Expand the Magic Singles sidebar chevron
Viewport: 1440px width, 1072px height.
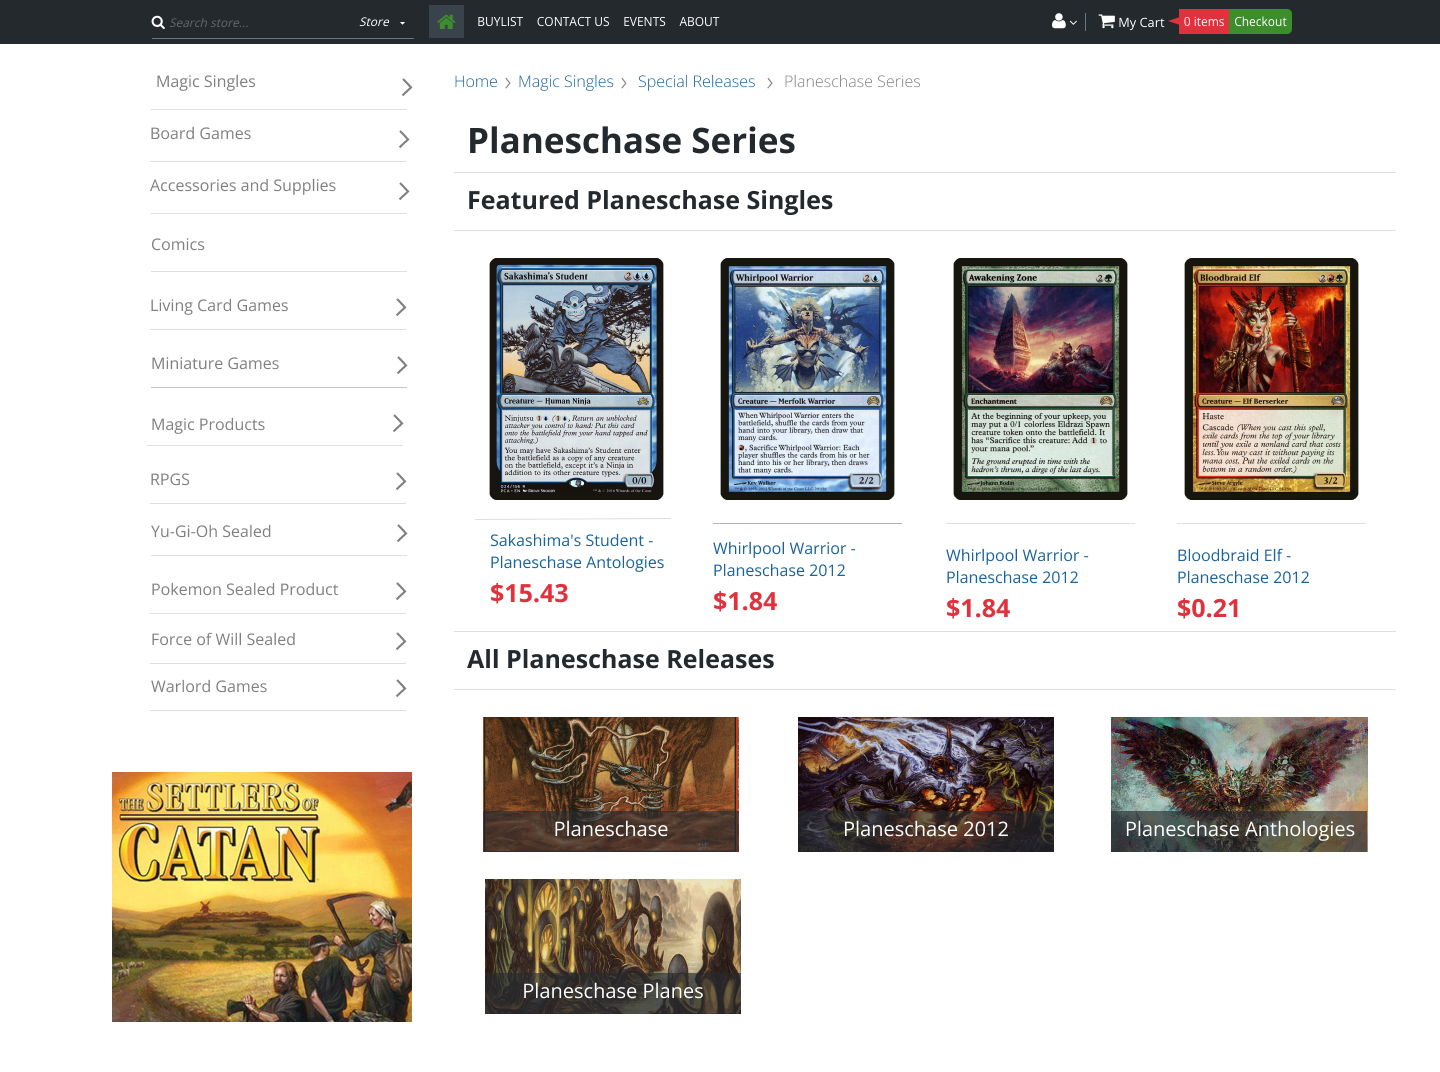tap(406, 87)
